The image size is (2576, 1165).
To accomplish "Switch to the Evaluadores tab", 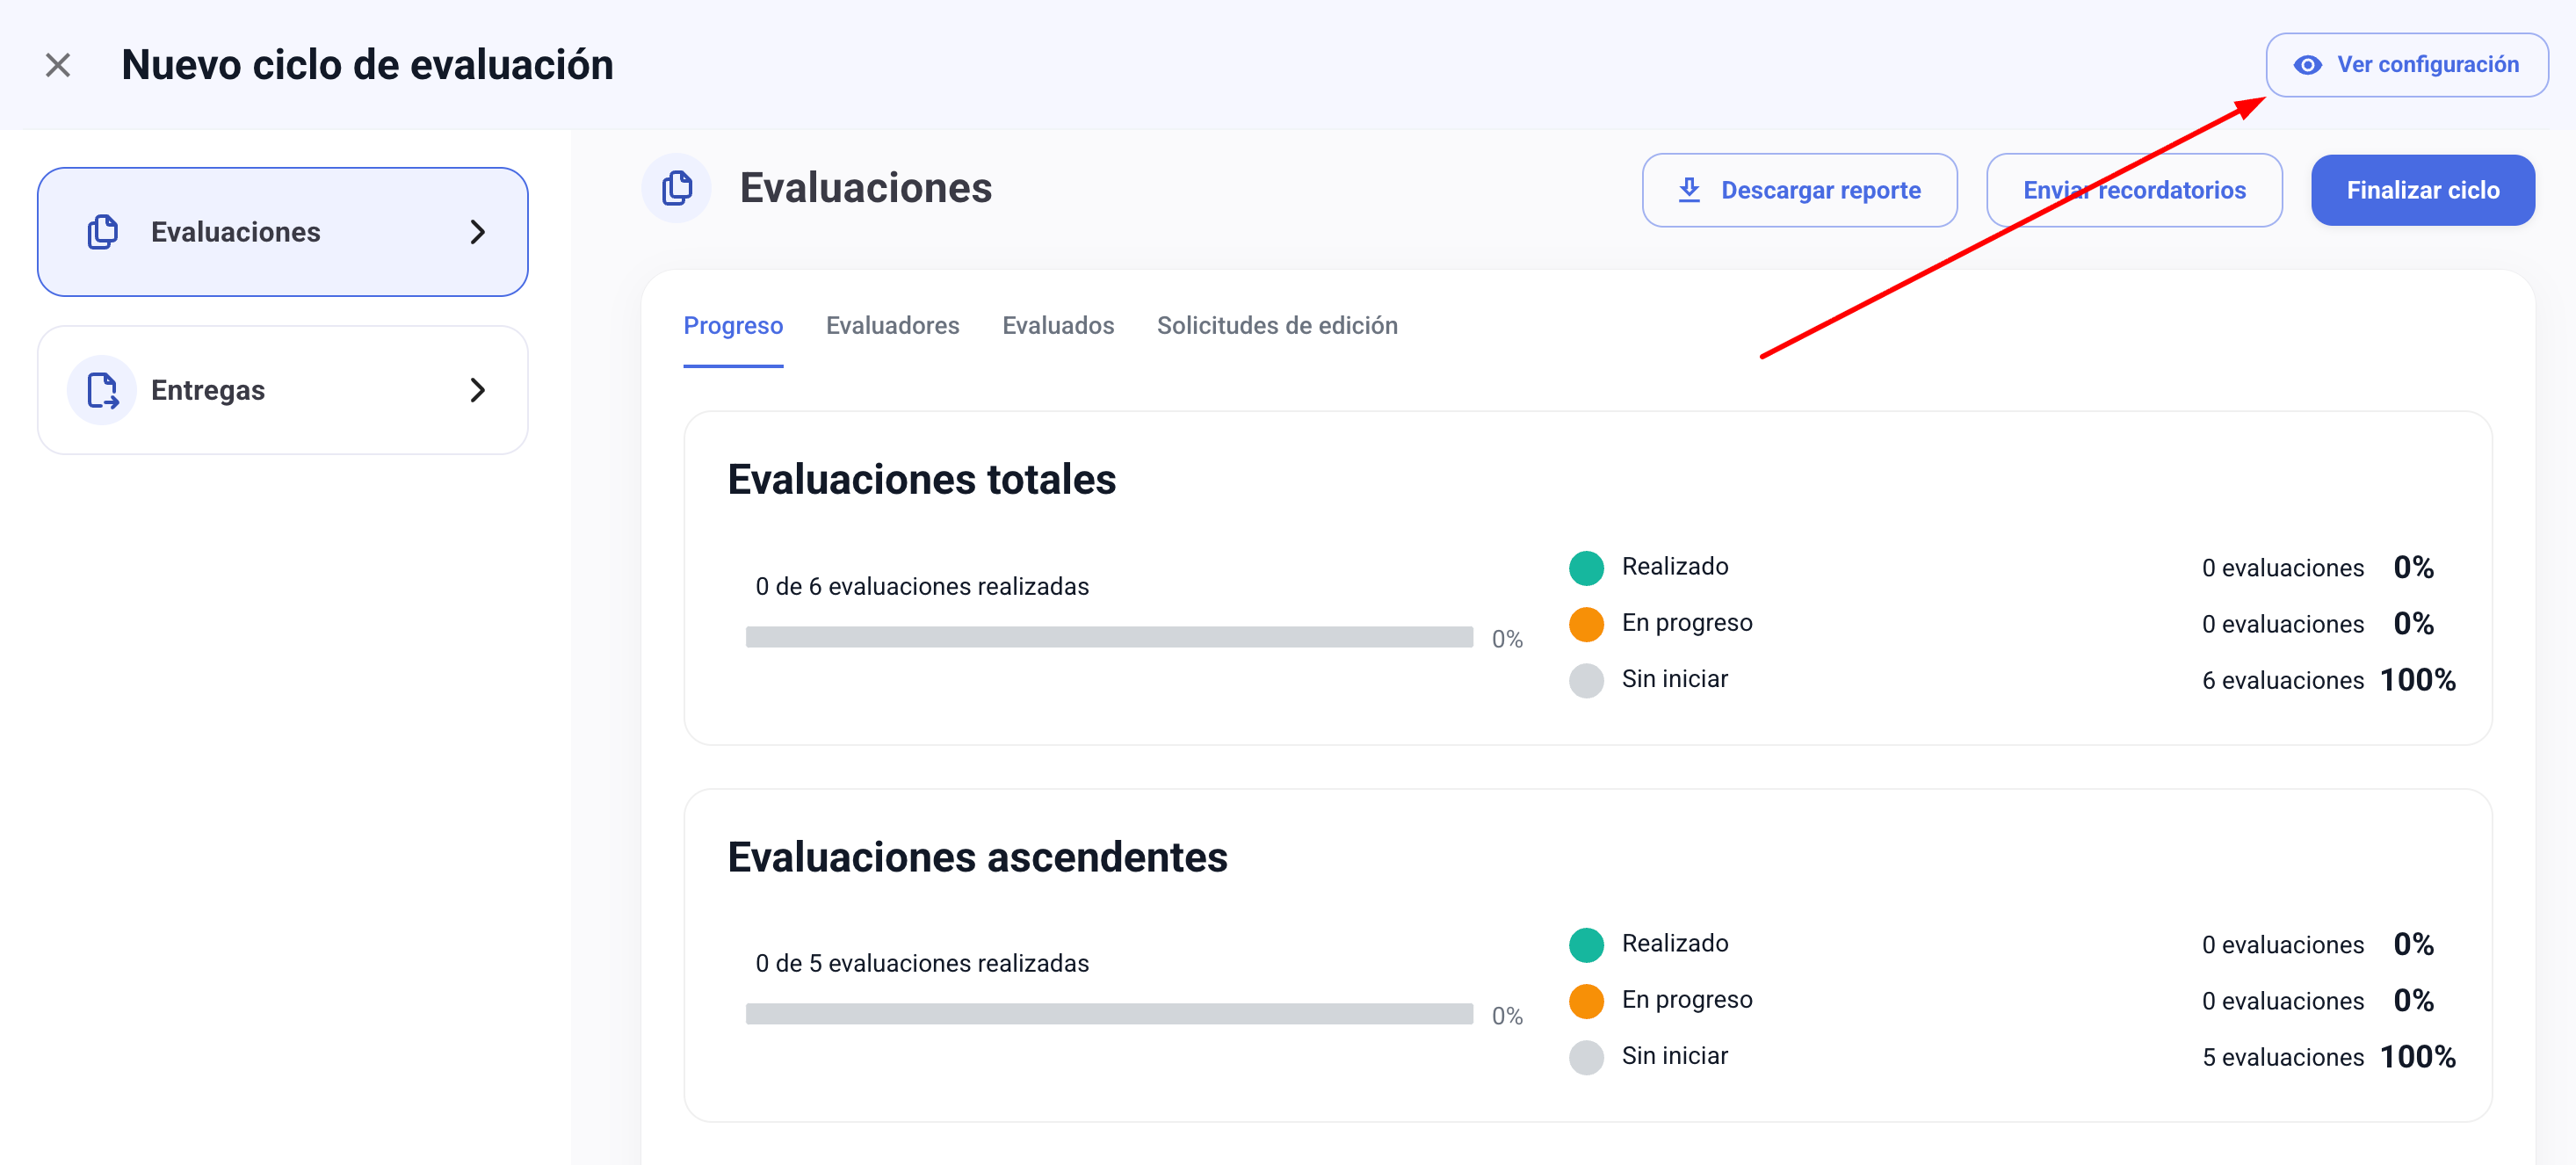I will [x=892, y=326].
